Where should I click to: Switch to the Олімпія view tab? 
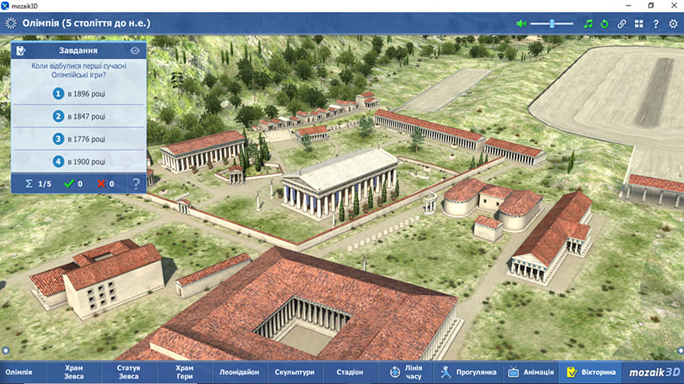(x=19, y=372)
